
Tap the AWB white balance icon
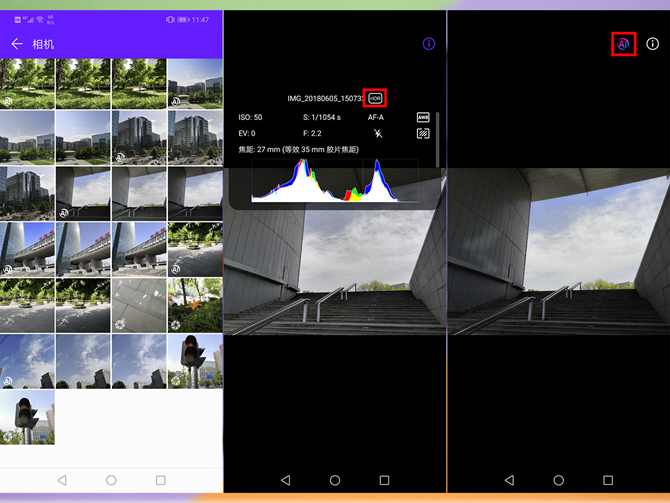[x=423, y=117]
